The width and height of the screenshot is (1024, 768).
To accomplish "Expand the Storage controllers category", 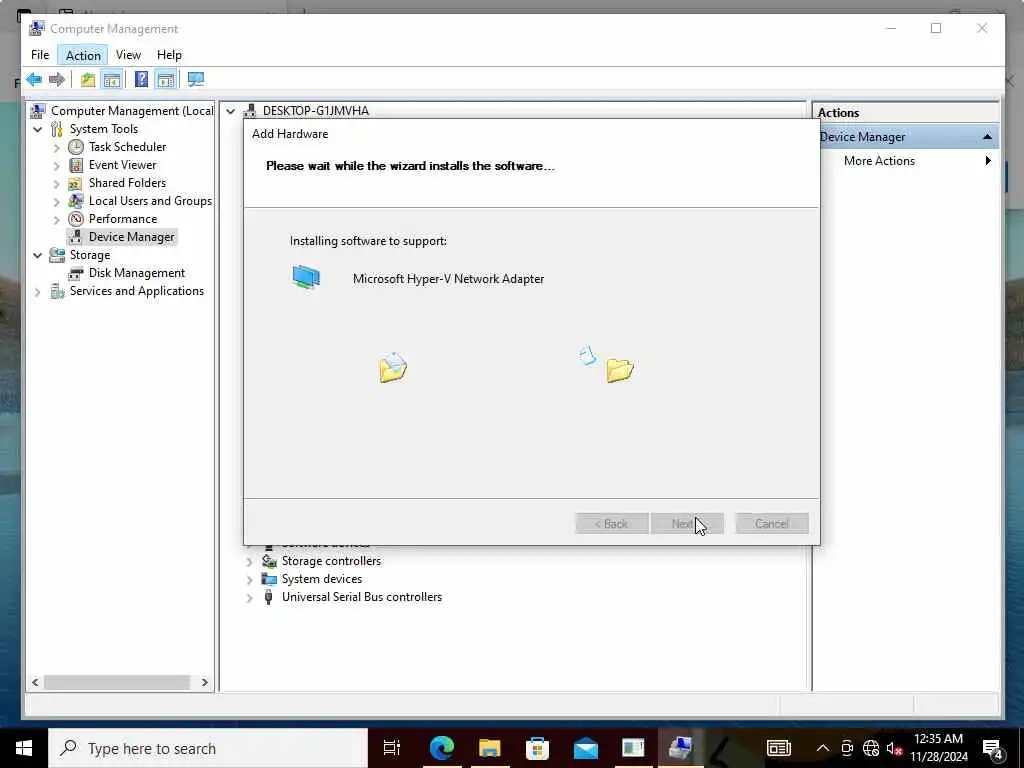I will coord(249,561).
